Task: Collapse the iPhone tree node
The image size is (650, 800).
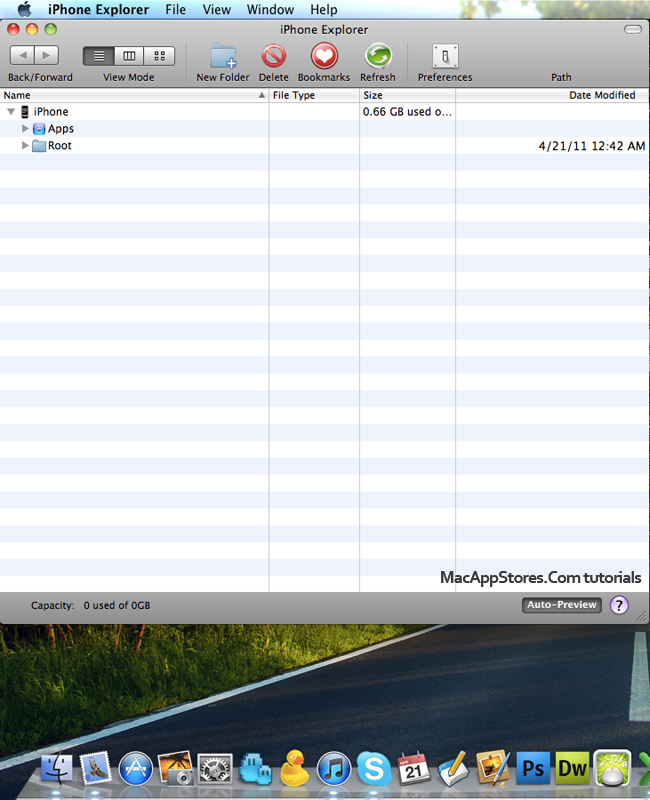Action: pos(11,111)
